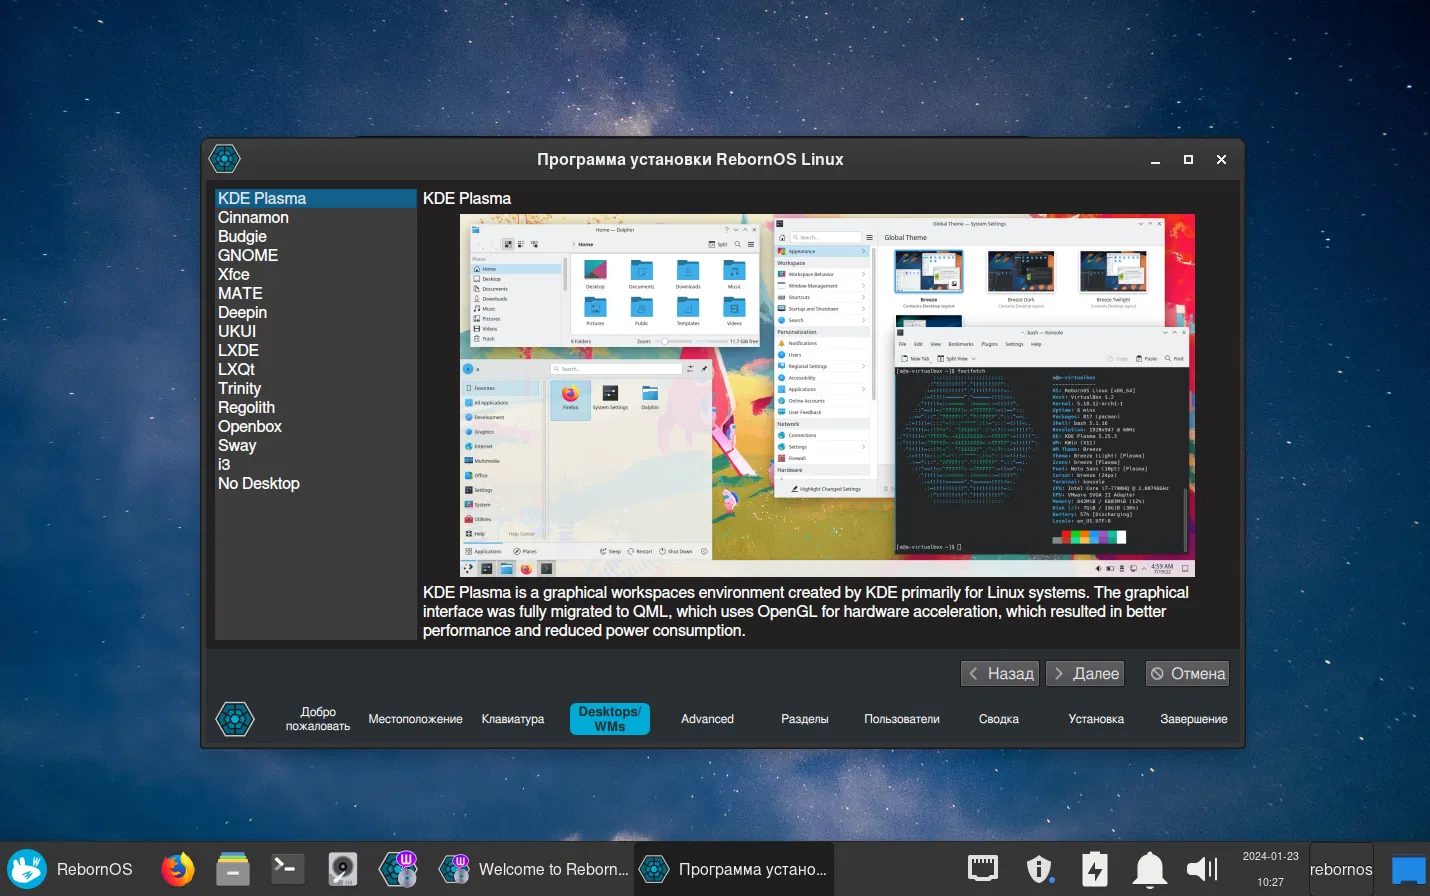Screen dimensions: 1430x896
Task: Switch to the Welcome to Reborn... taskbar window
Action: (533, 869)
